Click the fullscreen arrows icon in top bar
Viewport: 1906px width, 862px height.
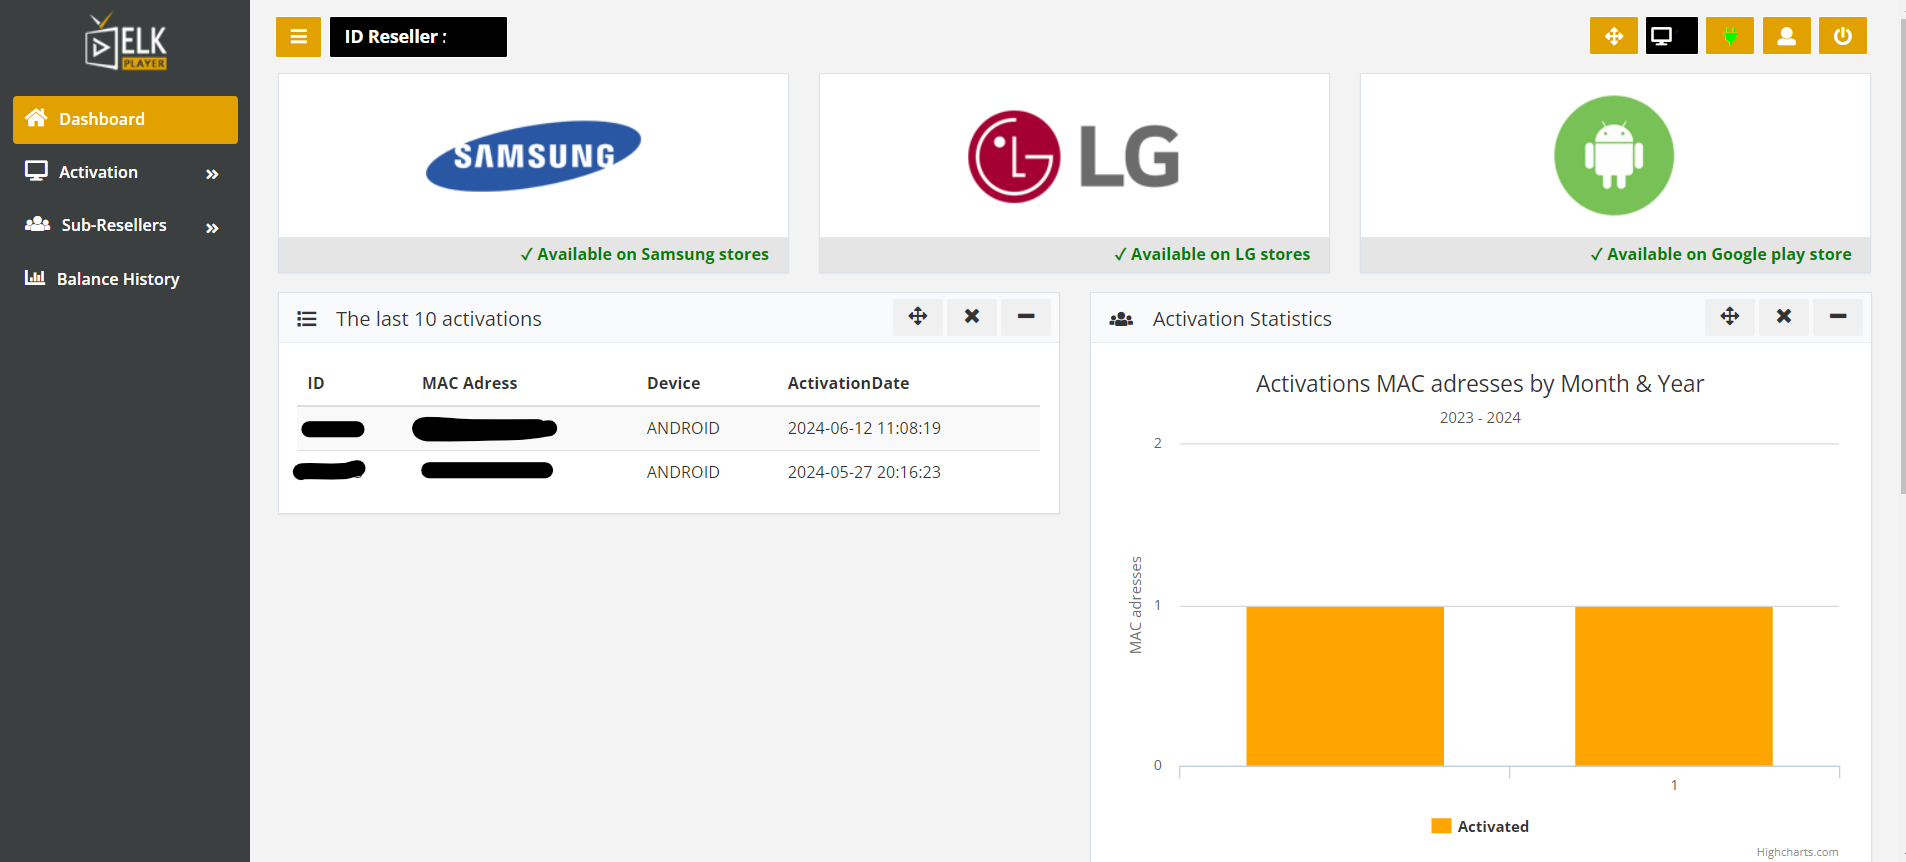pyautogui.click(x=1613, y=36)
